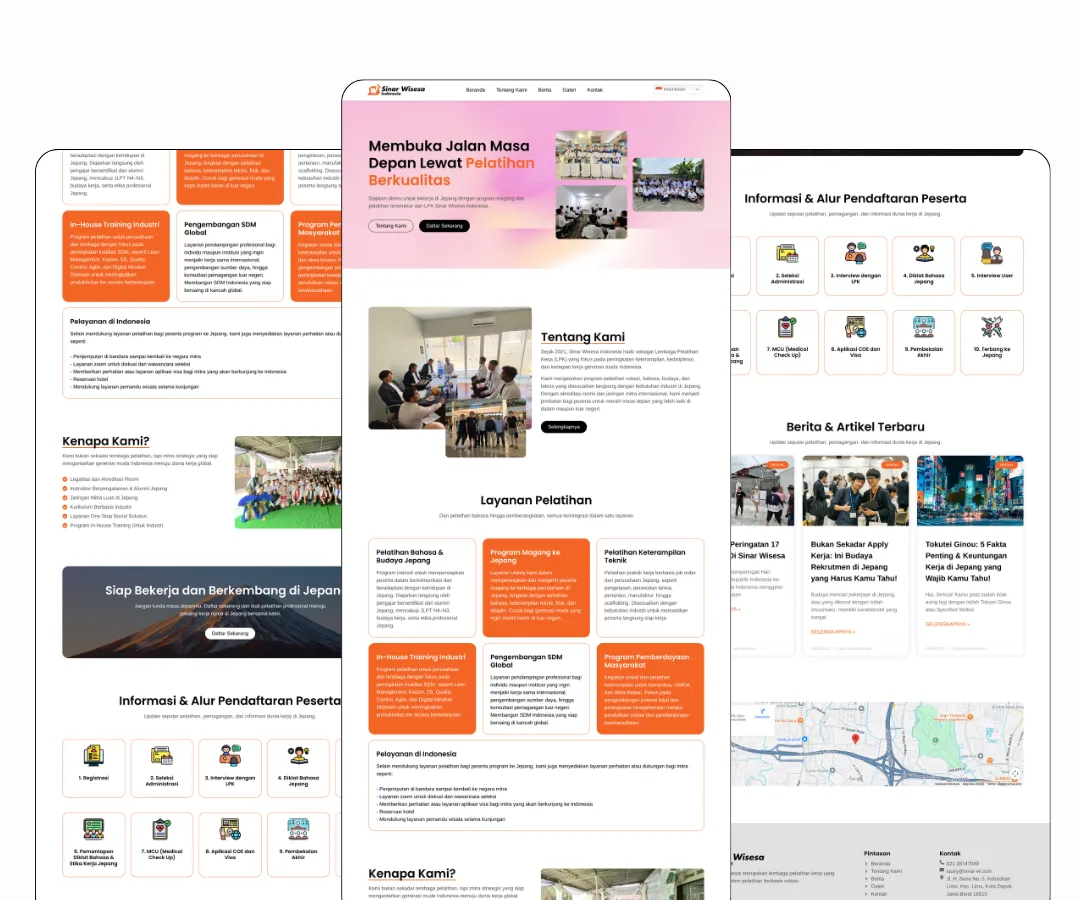Click the Pemantapan Diklat Bahasa step icon

93,829
